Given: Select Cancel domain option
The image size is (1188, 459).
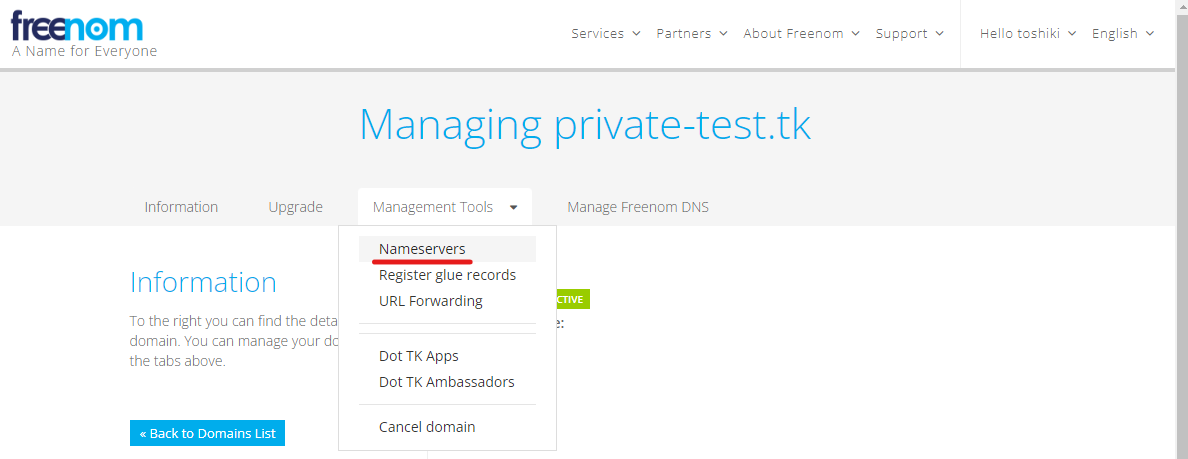Looking at the screenshot, I should pyautogui.click(x=427, y=427).
